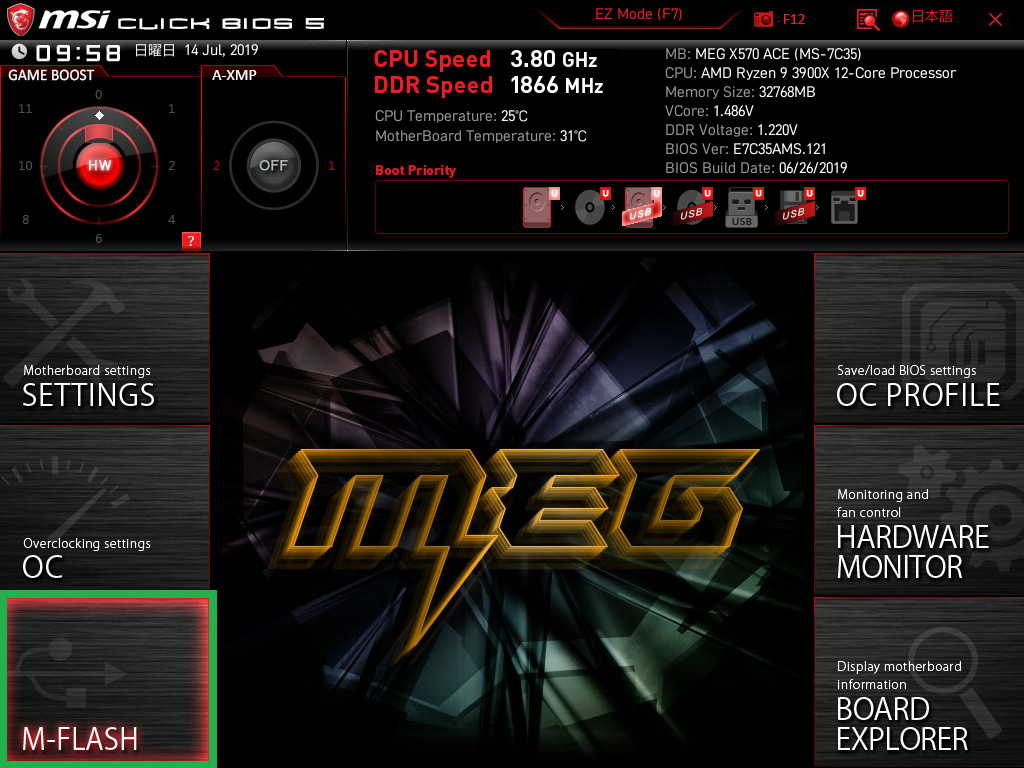Screen dimensions: 1024x768
Task: Click the Memory Size 32768MB line
Action: [740, 92]
